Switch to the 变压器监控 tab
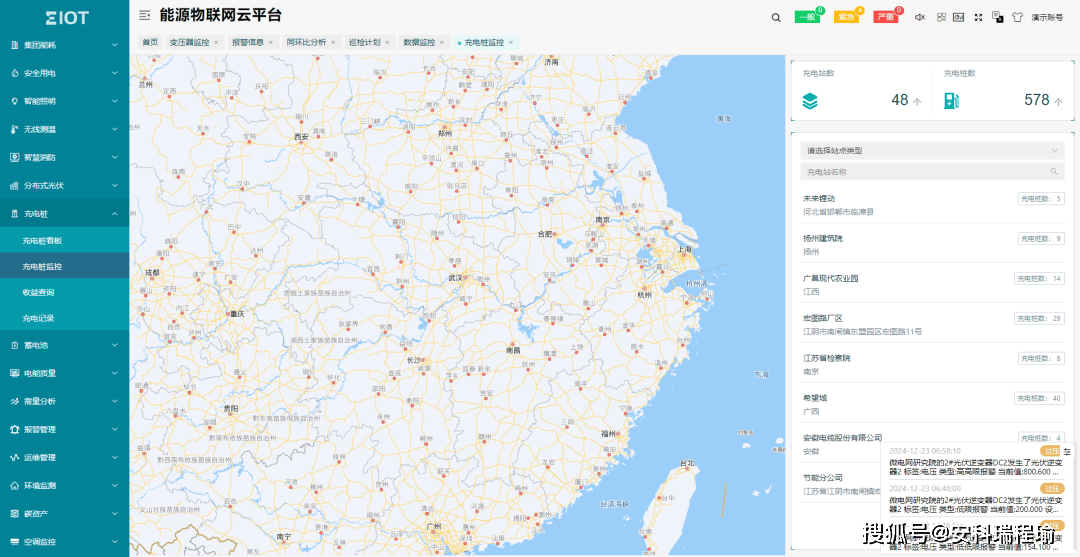Viewport: 1080px width, 557px height. 189,42
